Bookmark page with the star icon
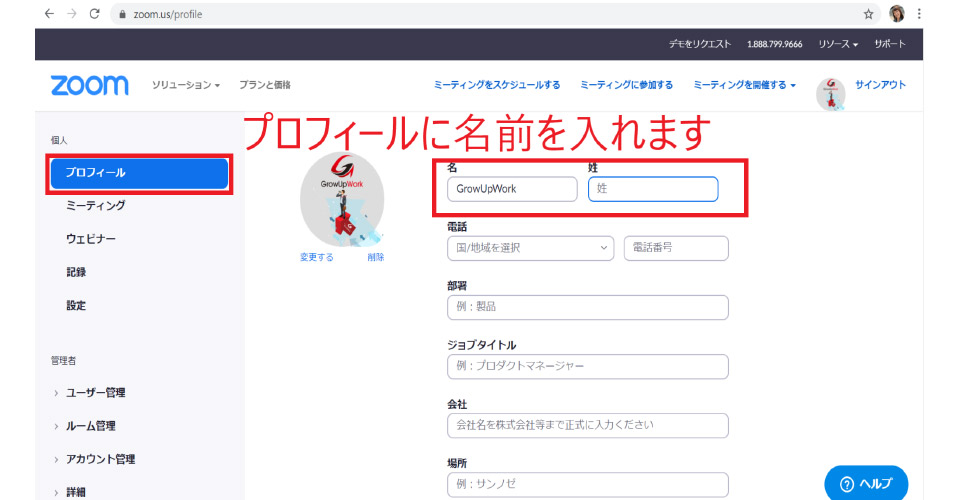 (x=868, y=14)
